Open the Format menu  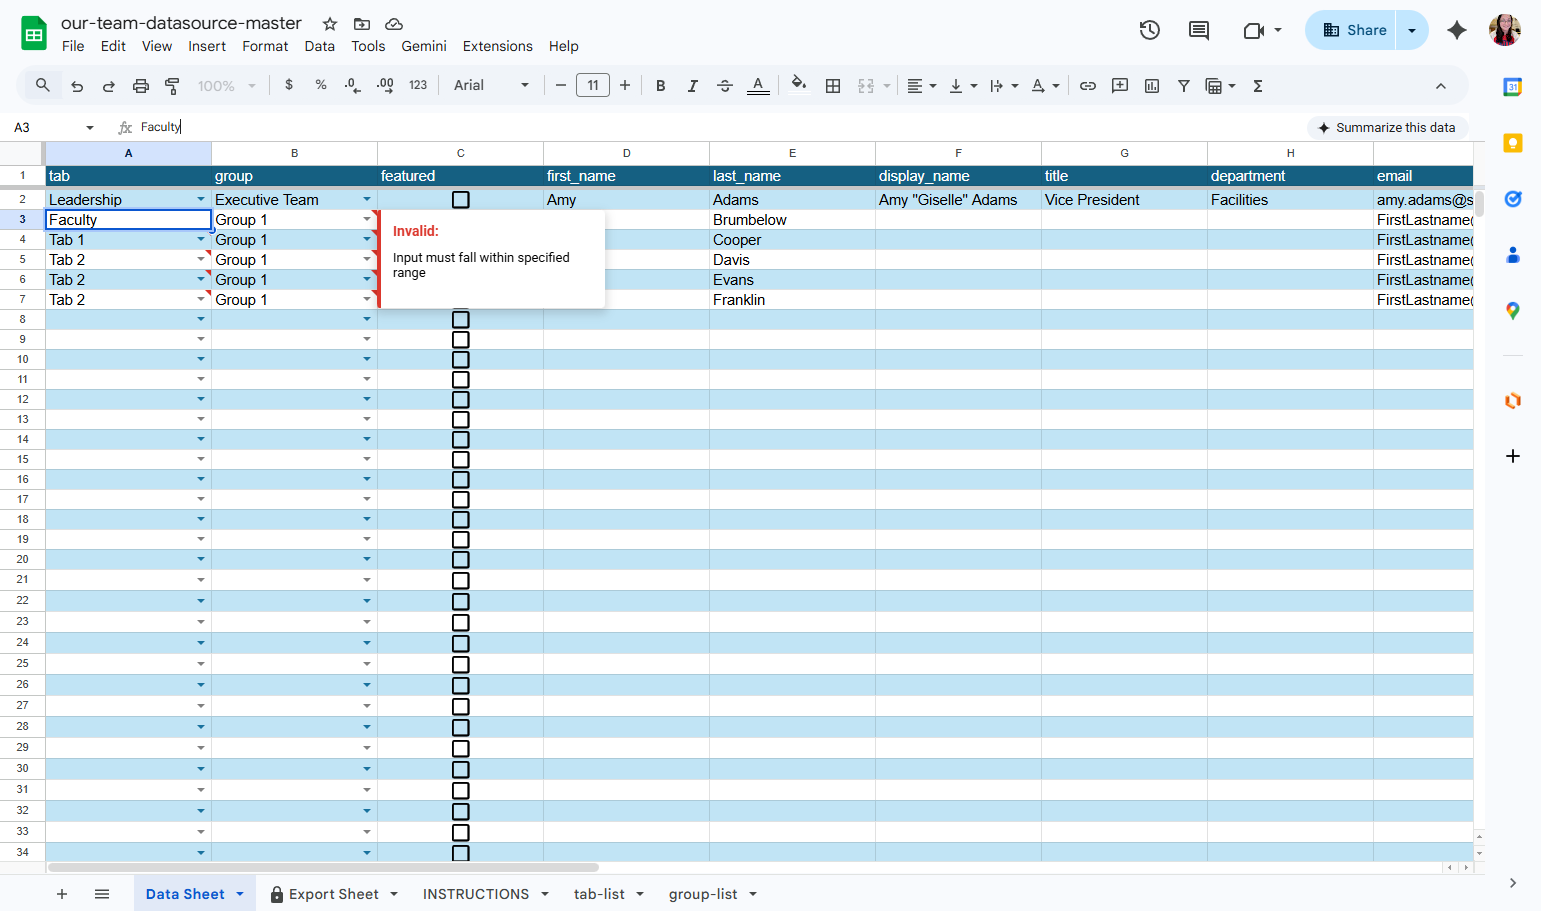point(265,46)
